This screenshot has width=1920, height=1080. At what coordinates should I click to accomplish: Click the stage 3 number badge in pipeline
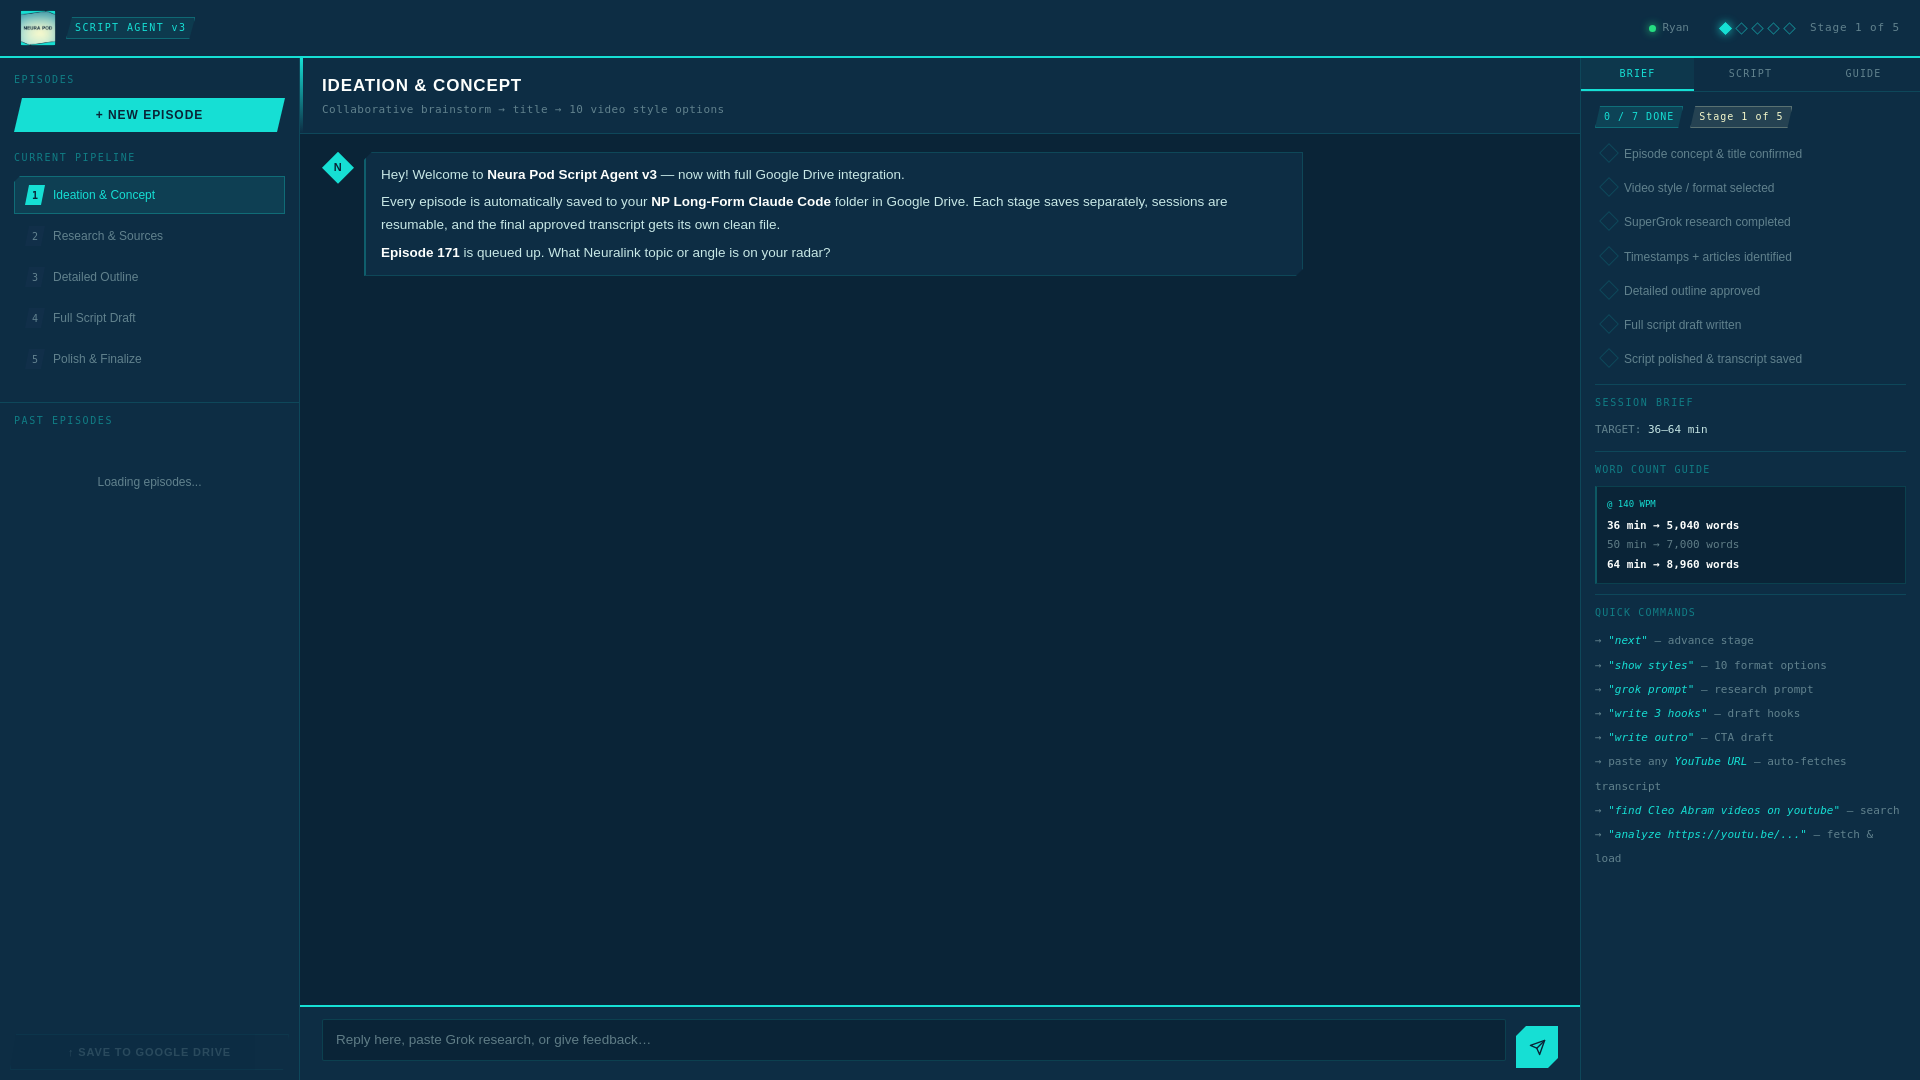tap(35, 277)
